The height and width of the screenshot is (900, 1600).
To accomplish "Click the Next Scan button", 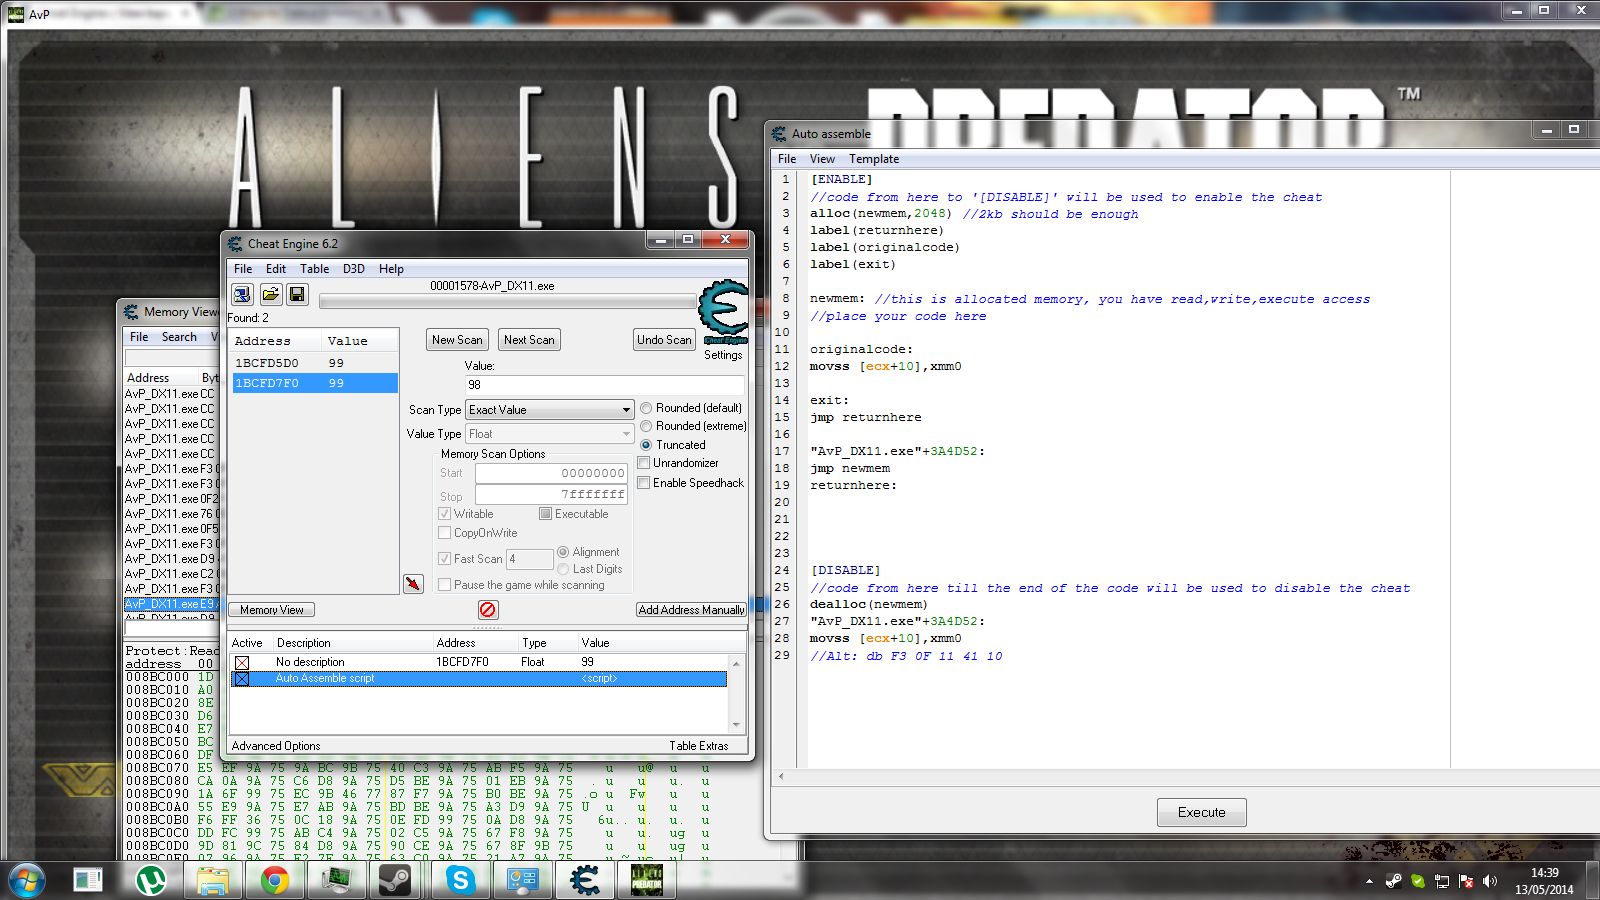I will click(x=529, y=340).
